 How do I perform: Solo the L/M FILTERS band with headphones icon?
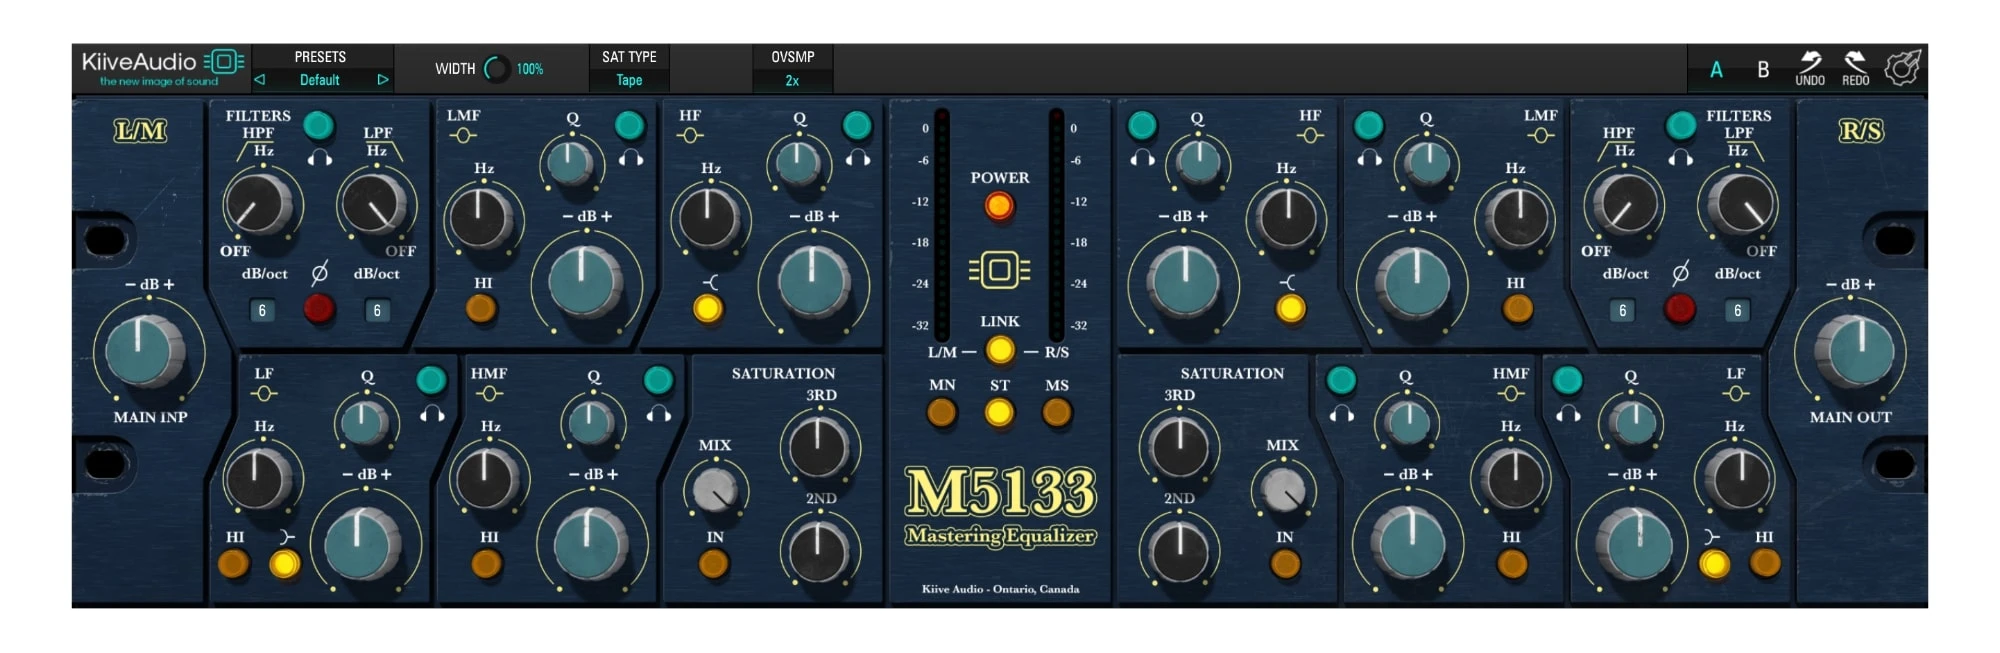(x=320, y=158)
